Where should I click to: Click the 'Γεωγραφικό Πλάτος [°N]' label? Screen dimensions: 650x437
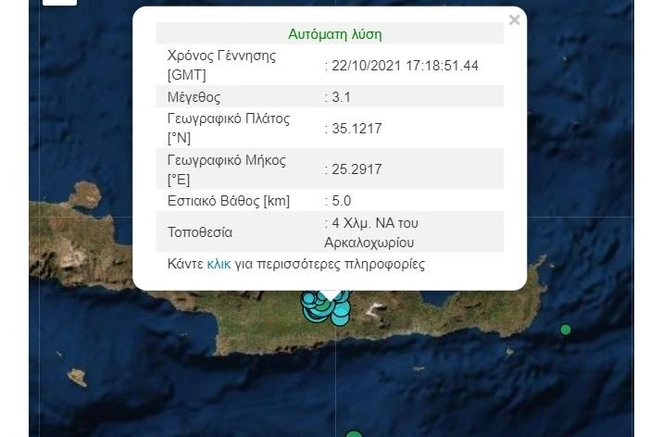[x=228, y=128]
